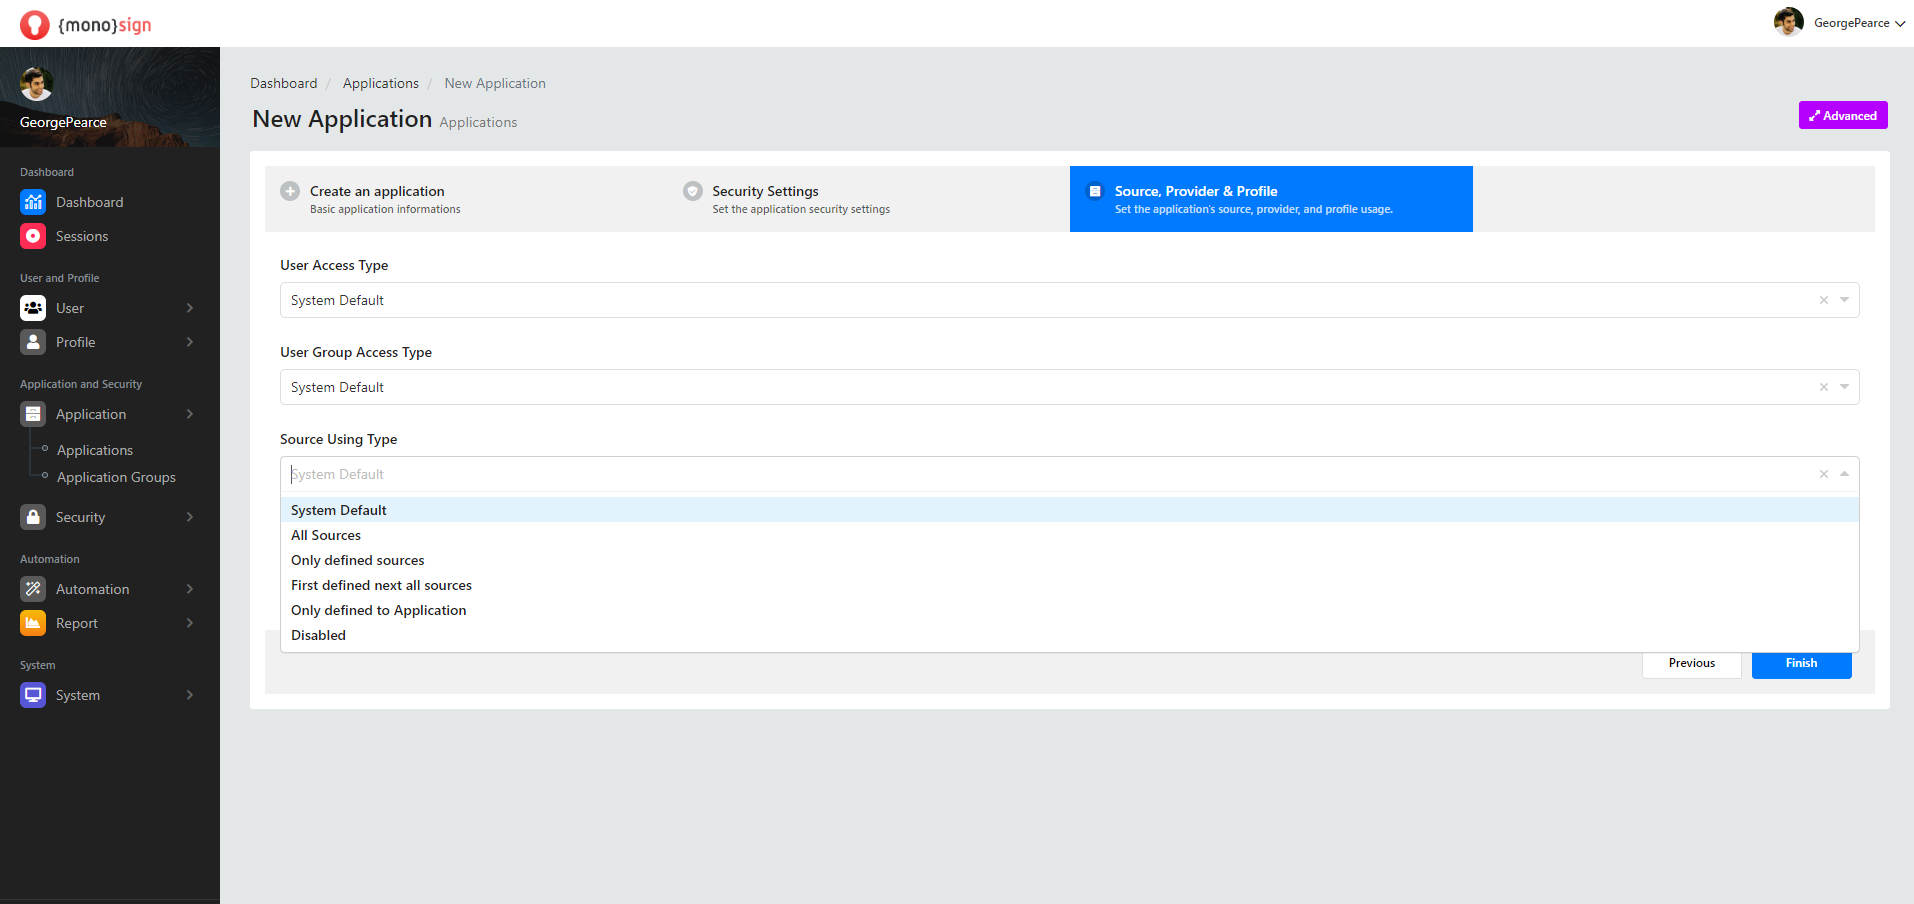Viewport: 1914px width, 904px height.
Task: Choose 'First defined next all sources' option
Action: 381,585
